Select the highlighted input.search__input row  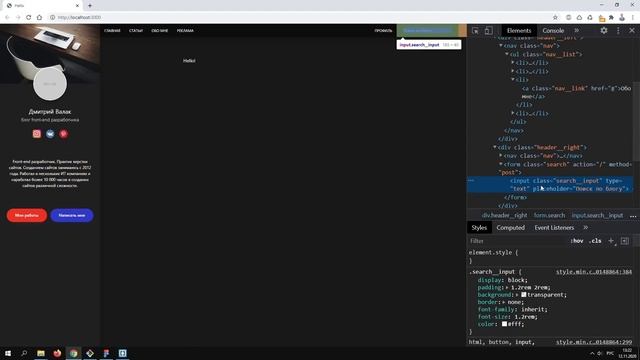point(550,184)
